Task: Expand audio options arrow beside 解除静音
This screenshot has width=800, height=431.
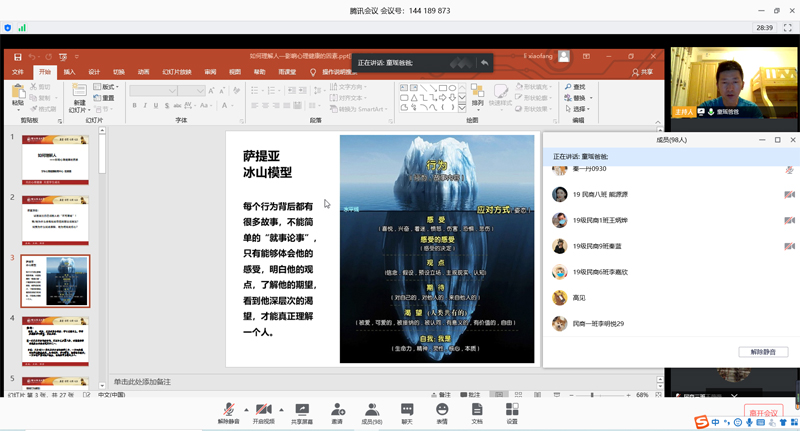Action: (246, 409)
